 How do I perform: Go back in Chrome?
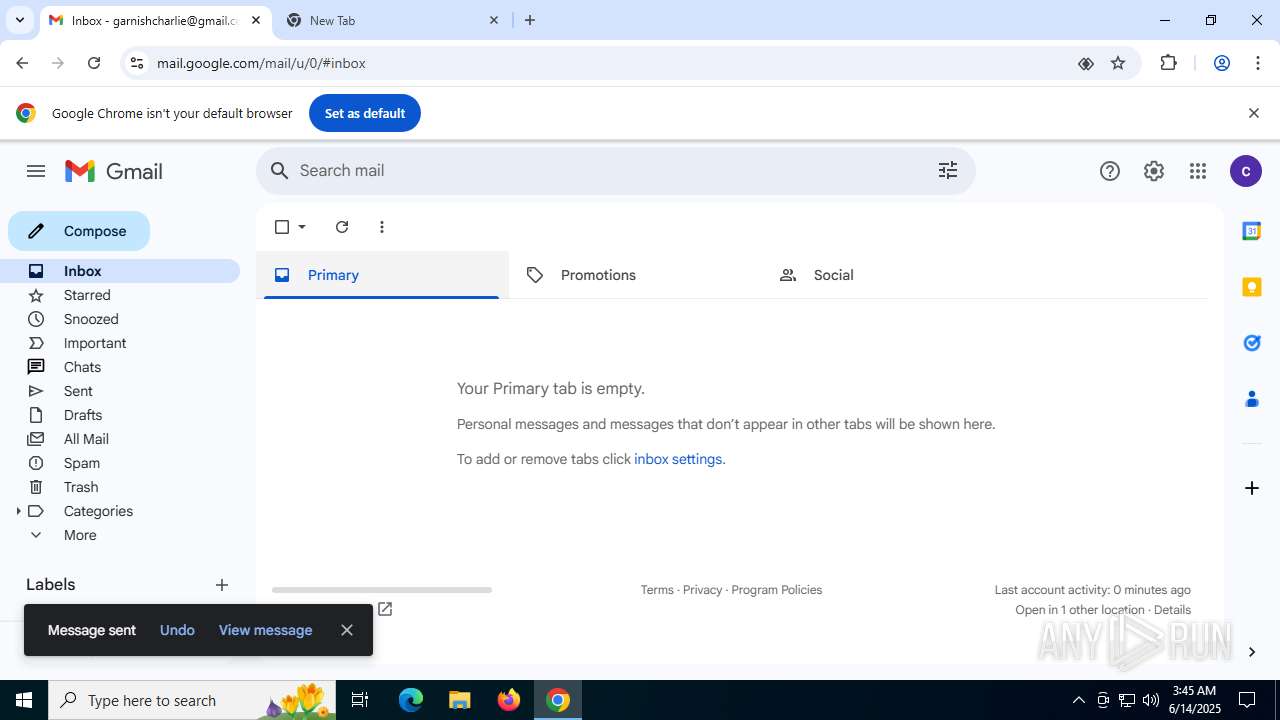coord(22,63)
